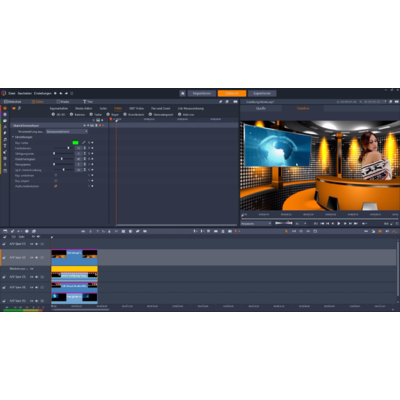Toggle visibility eye on A/V Spur (3)
400x400 pixels.
(x=32, y=277)
